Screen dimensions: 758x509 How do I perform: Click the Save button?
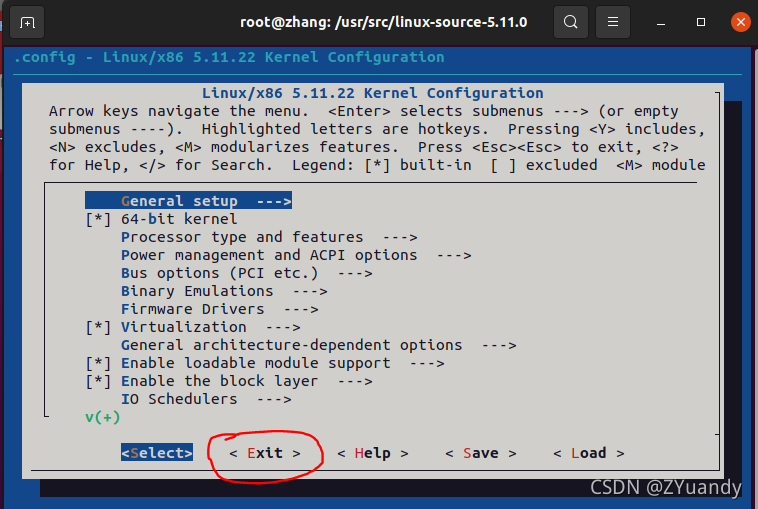(x=481, y=453)
